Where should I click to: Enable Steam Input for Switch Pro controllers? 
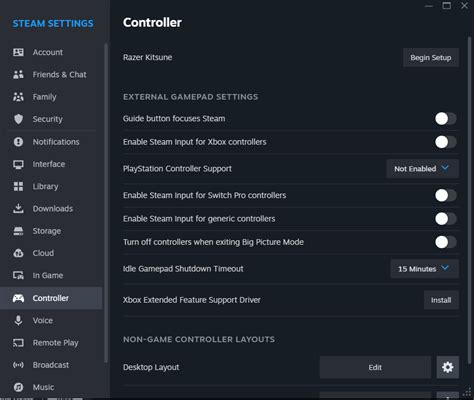[x=446, y=195]
